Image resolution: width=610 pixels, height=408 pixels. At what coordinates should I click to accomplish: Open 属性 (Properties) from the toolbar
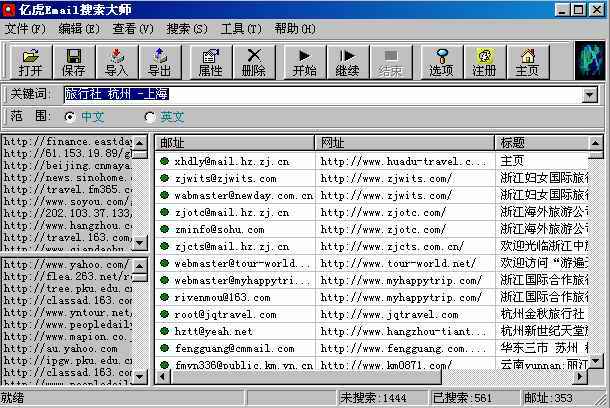pos(210,62)
